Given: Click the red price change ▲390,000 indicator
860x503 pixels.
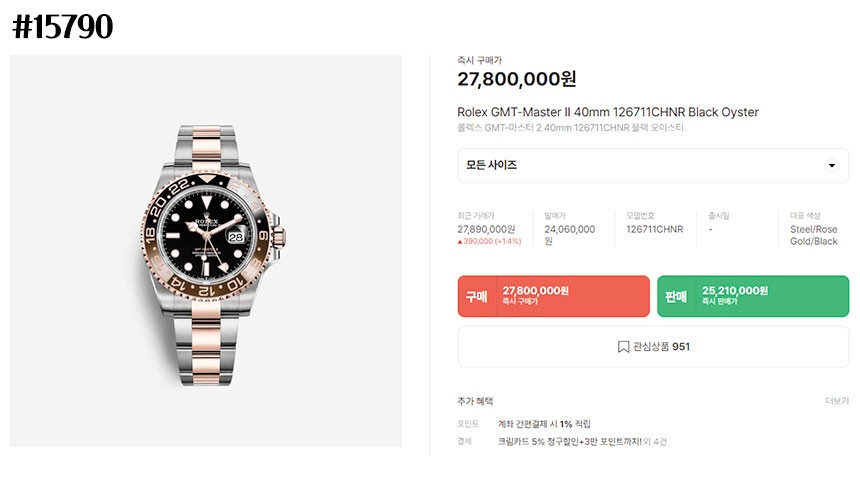Looking at the screenshot, I should [x=489, y=241].
